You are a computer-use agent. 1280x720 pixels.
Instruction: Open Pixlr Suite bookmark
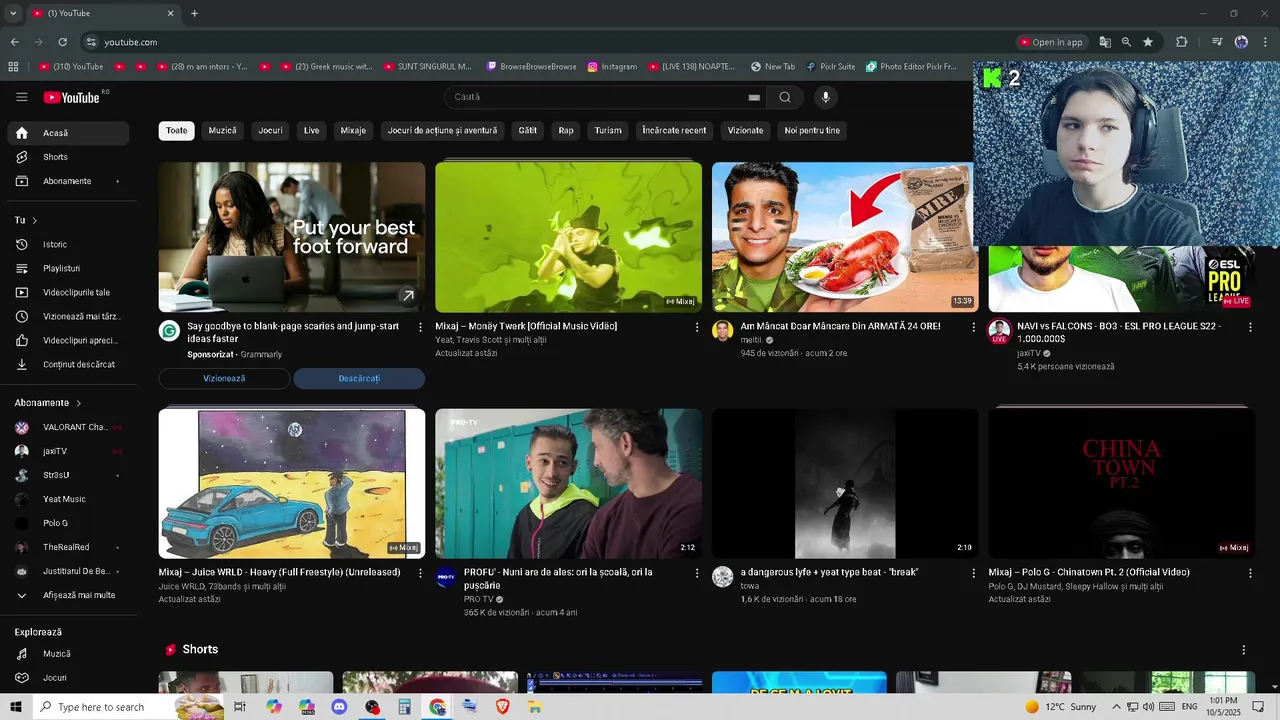point(830,67)
